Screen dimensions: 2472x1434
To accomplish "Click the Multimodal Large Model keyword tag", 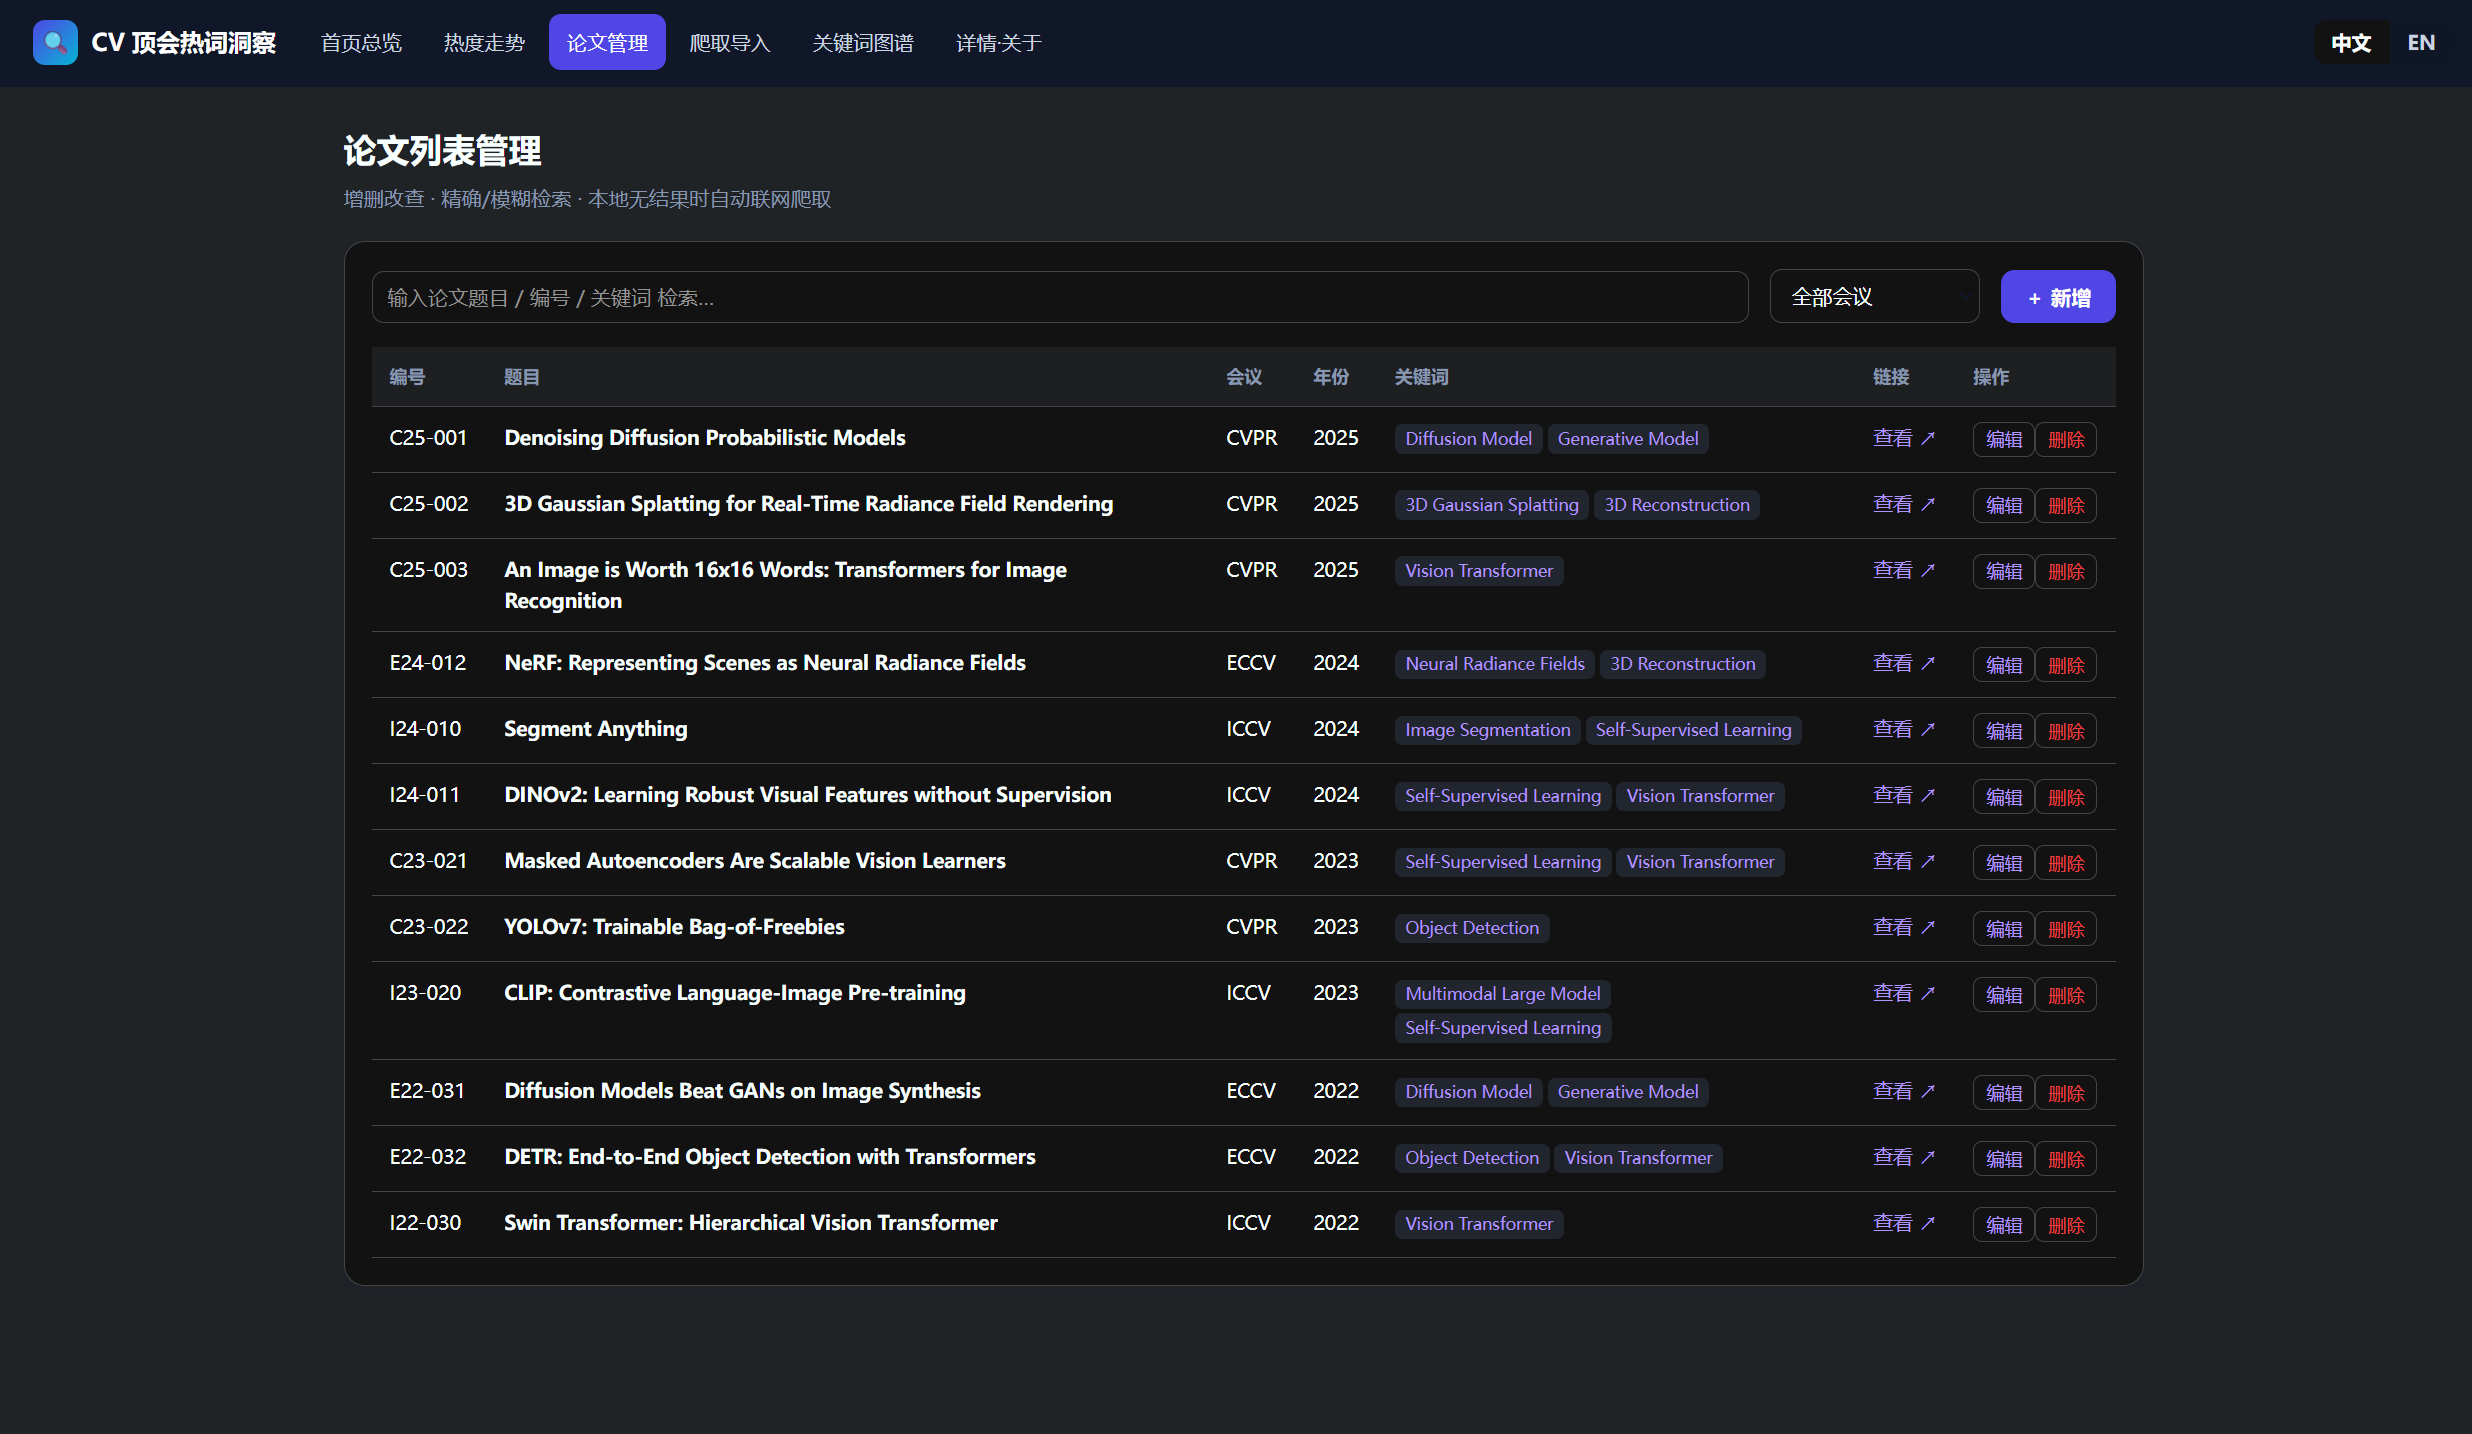I will tap(1502, 994).
